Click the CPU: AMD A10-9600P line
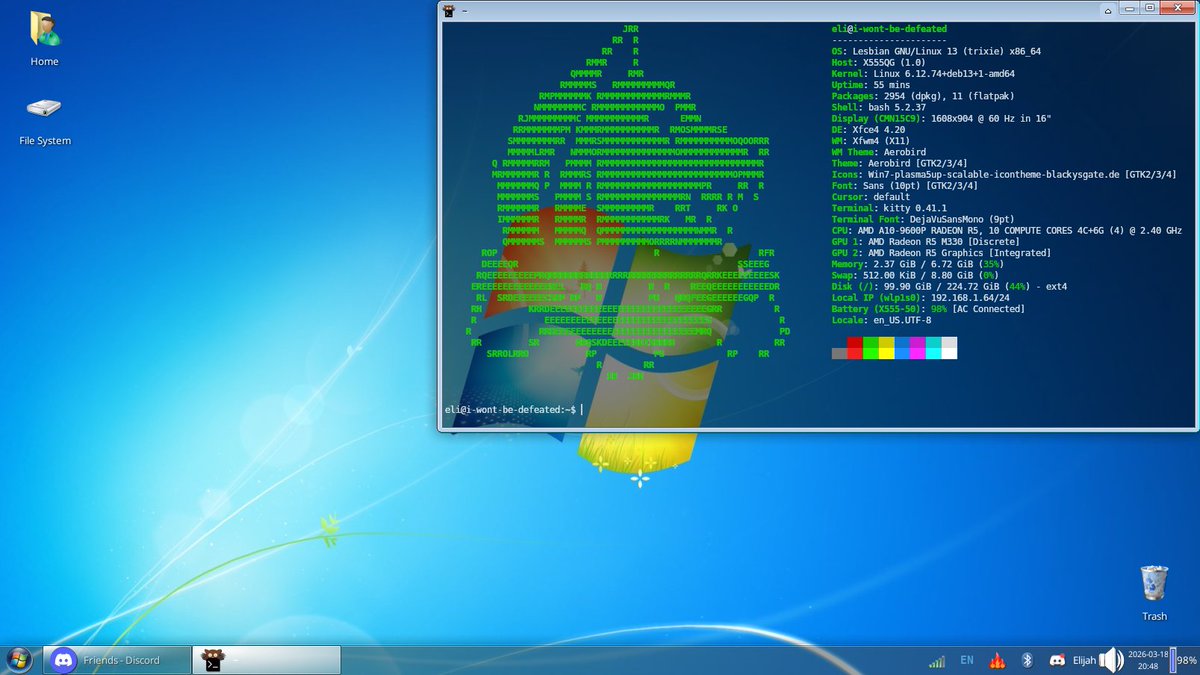This screenshot has width=1200, height=675. click(x=1007, y=231)
